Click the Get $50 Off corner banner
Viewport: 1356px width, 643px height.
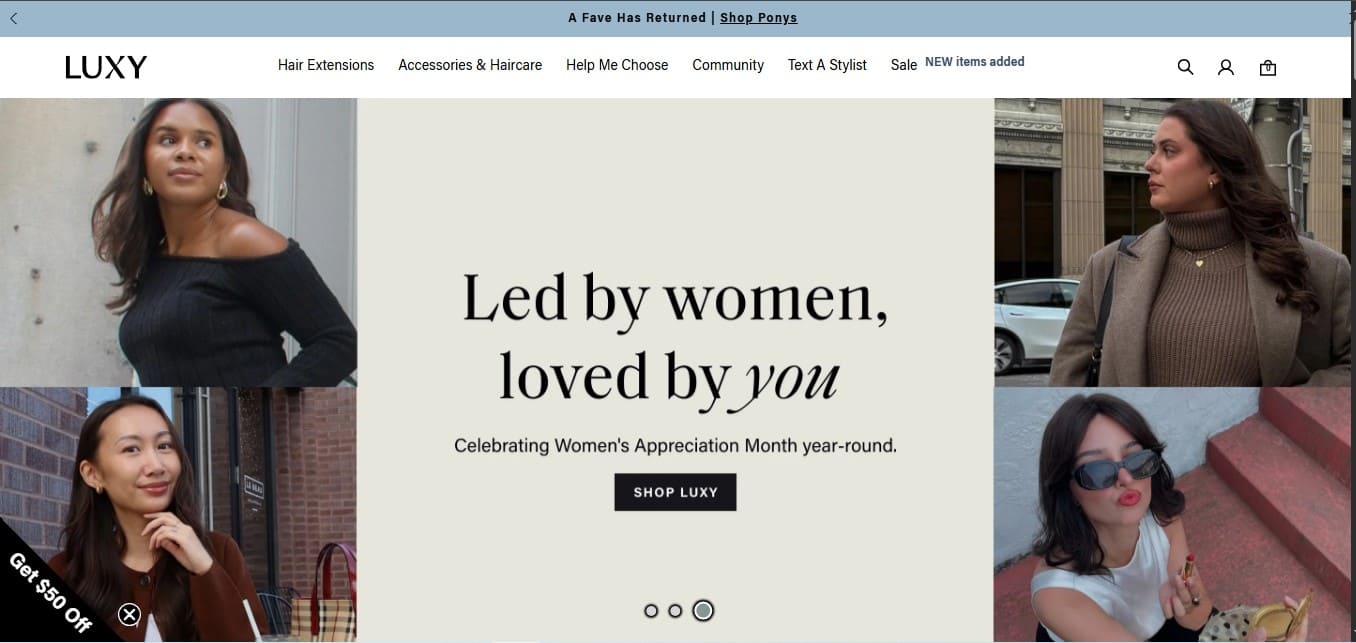pyautogui.click(x=50, y=590)
